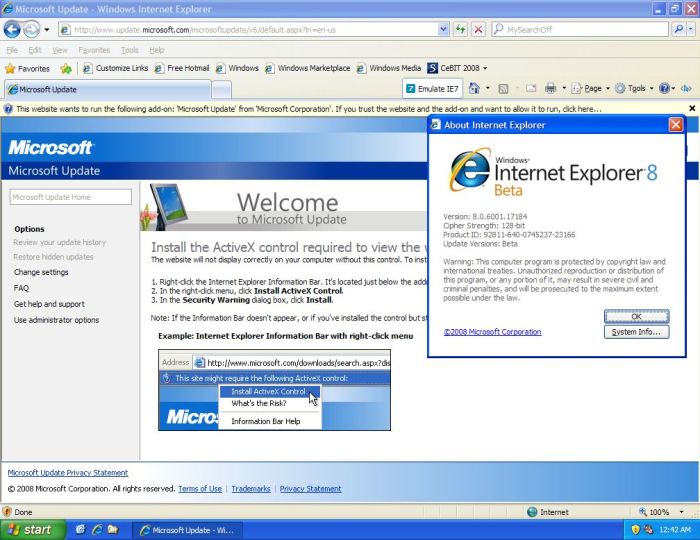Close the information bar with X
This screenshot has width=700, height=540.
click(x=692, y=108)
